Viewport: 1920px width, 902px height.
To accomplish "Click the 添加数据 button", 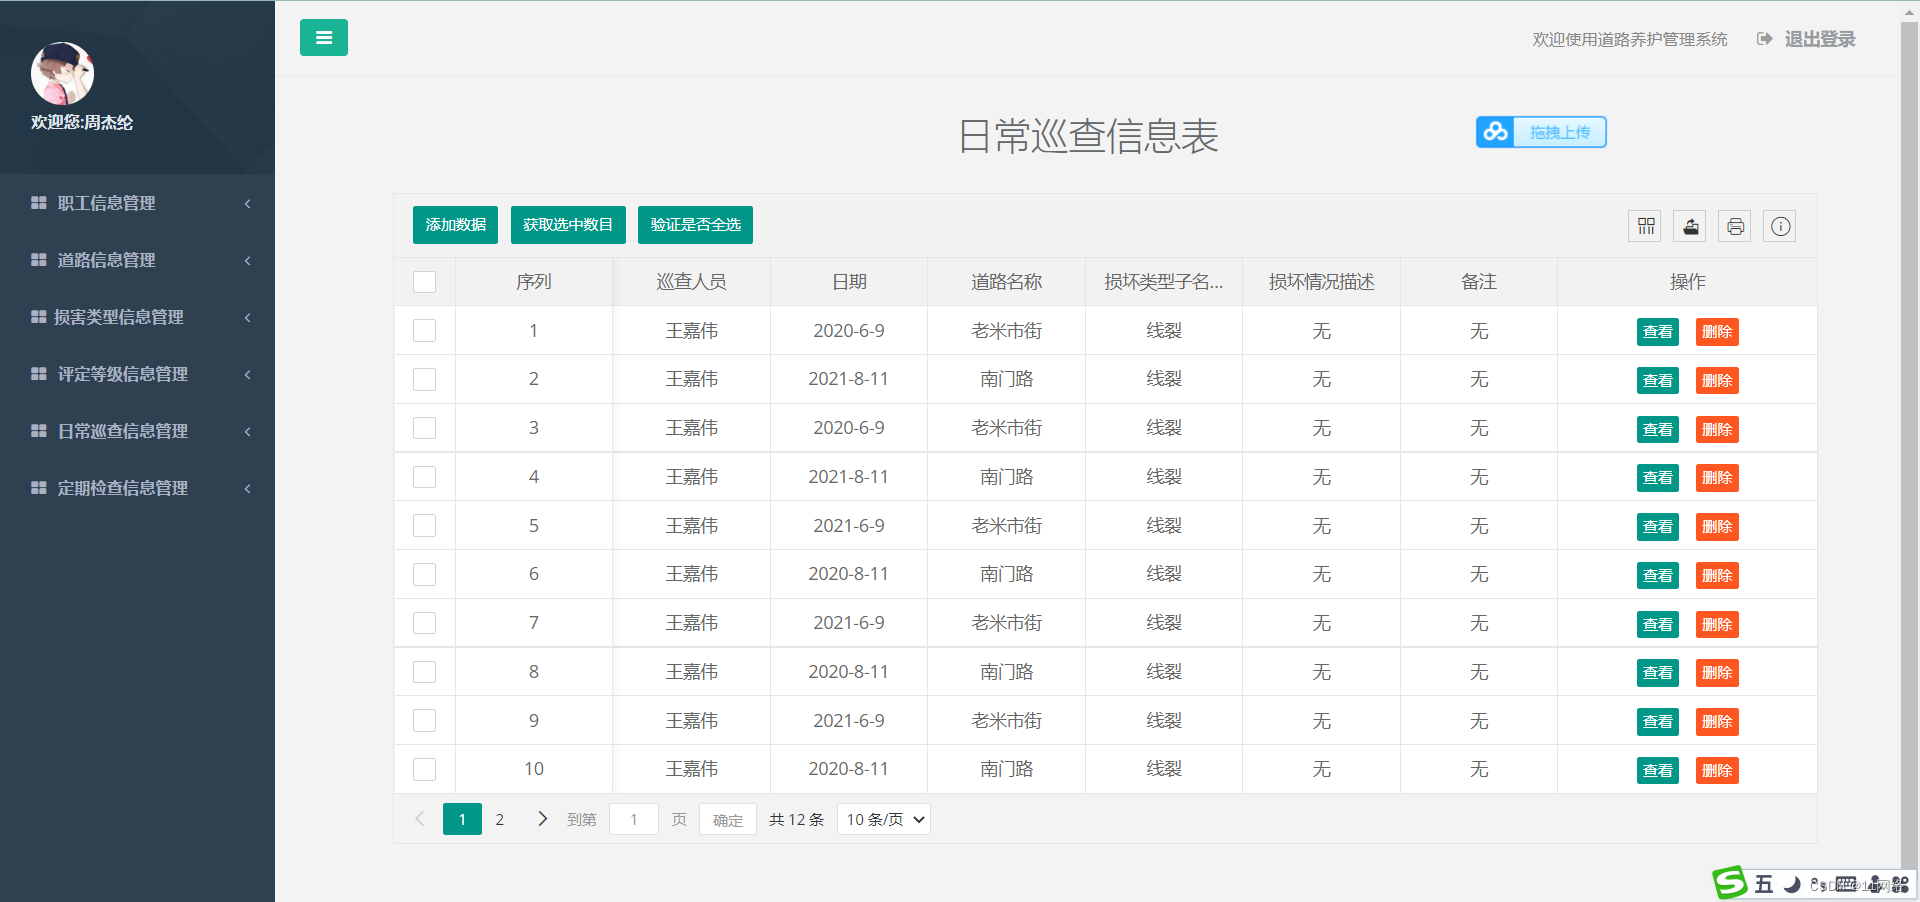I will coord(455,225).
